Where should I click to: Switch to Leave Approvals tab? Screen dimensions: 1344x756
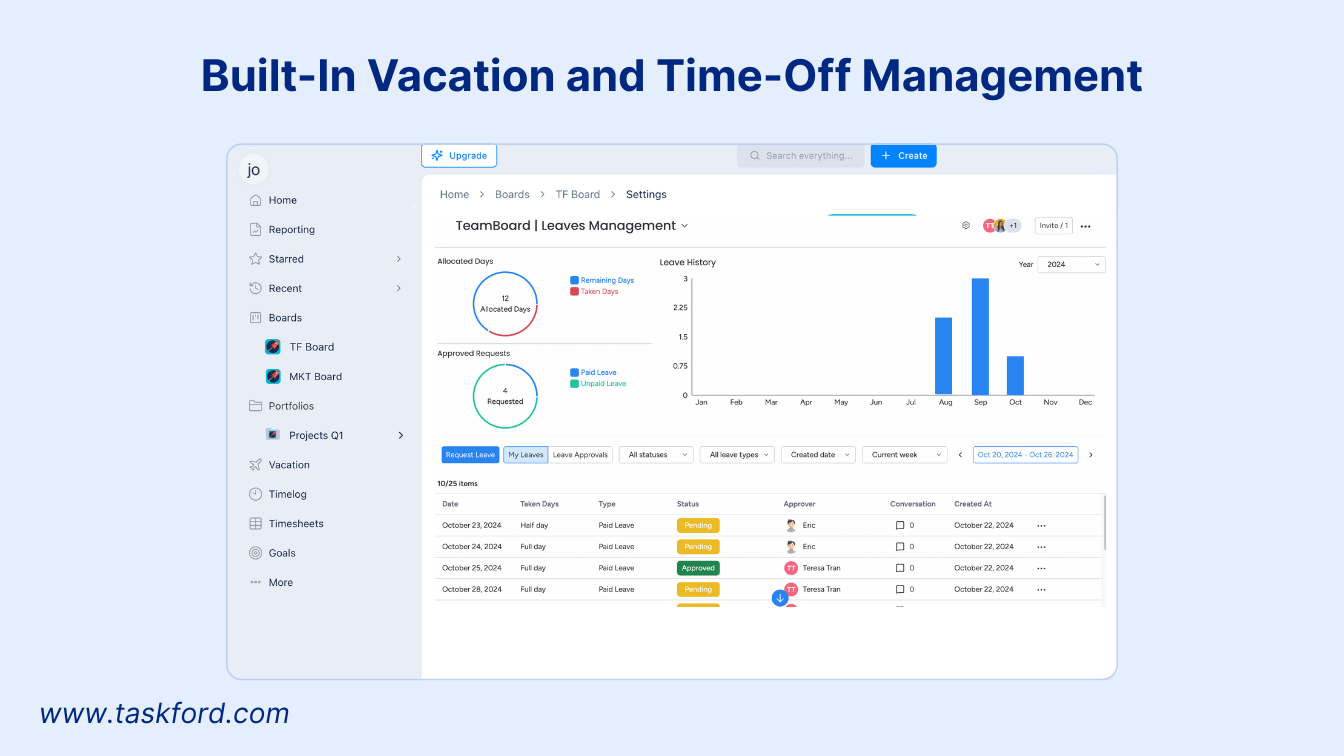tap(580, 455)
